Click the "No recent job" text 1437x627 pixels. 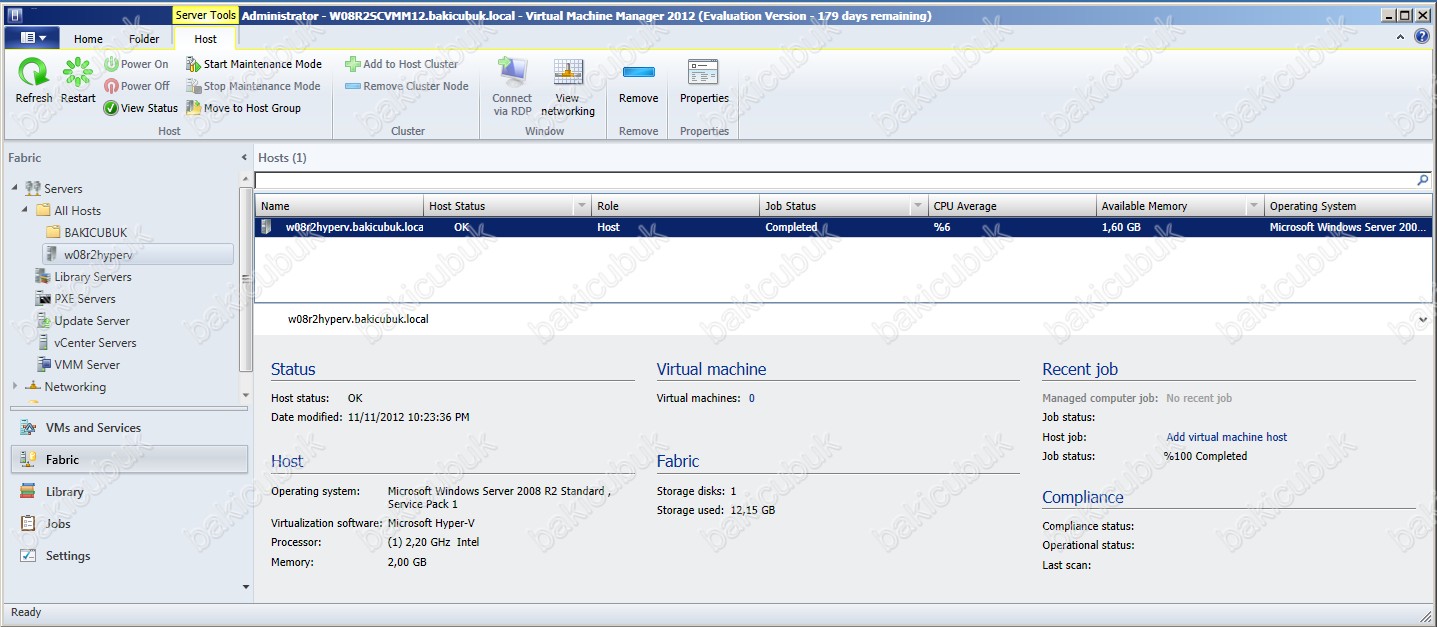[1199, 398]
